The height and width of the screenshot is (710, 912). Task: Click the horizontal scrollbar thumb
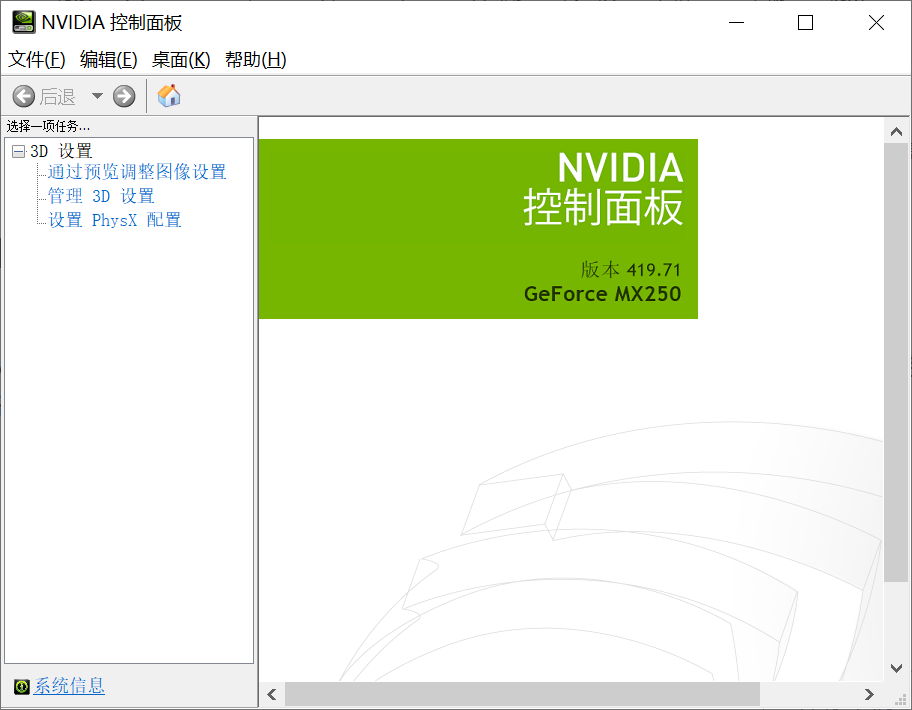click(522, 694)
